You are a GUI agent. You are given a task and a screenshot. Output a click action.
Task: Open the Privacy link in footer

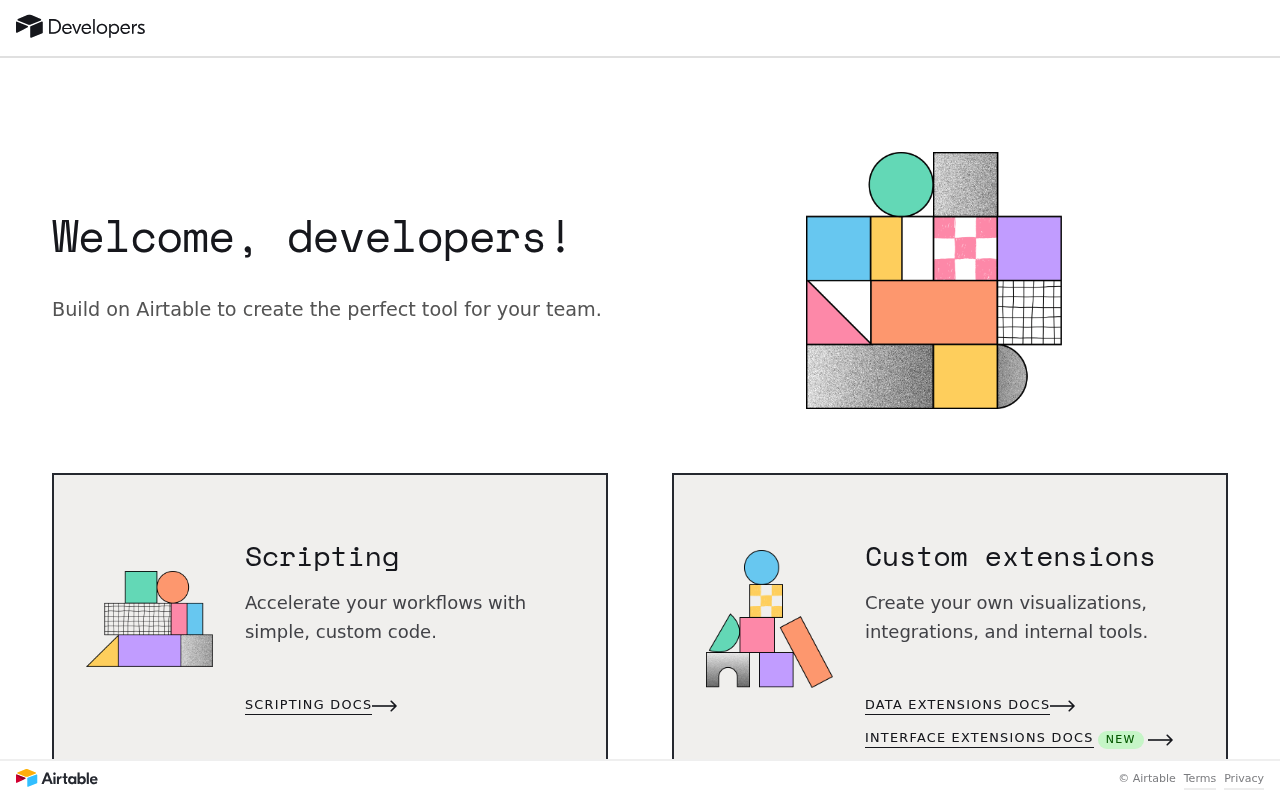click(1244, 778)
